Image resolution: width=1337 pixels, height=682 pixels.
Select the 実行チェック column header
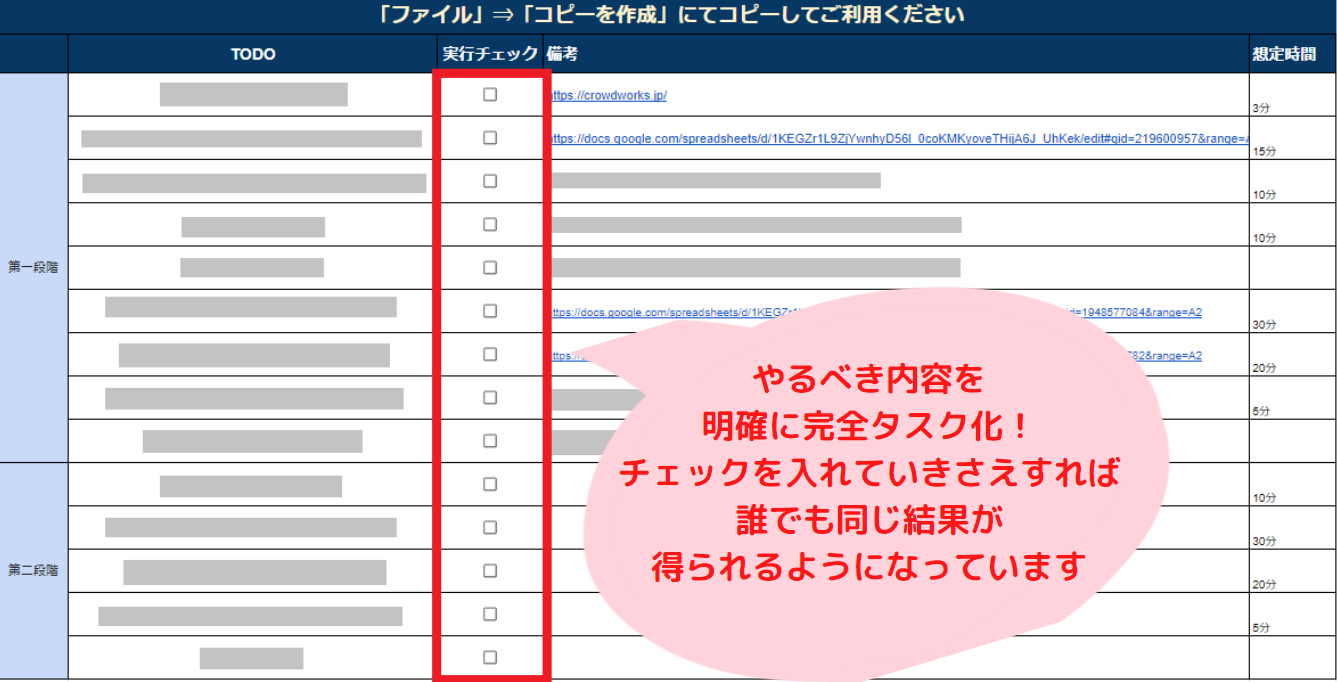[x=490, y=54]
